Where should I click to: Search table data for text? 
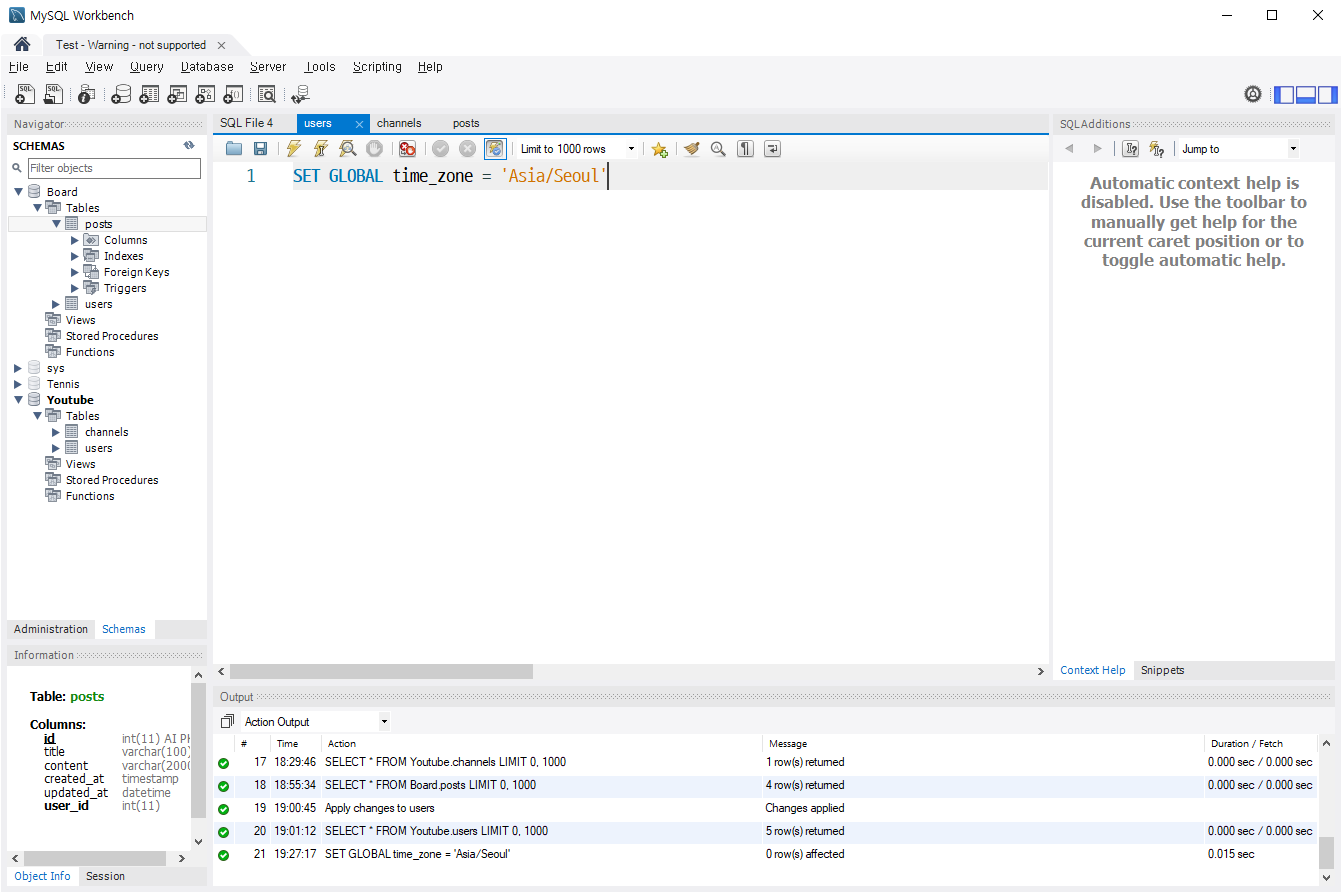[267, 94]
